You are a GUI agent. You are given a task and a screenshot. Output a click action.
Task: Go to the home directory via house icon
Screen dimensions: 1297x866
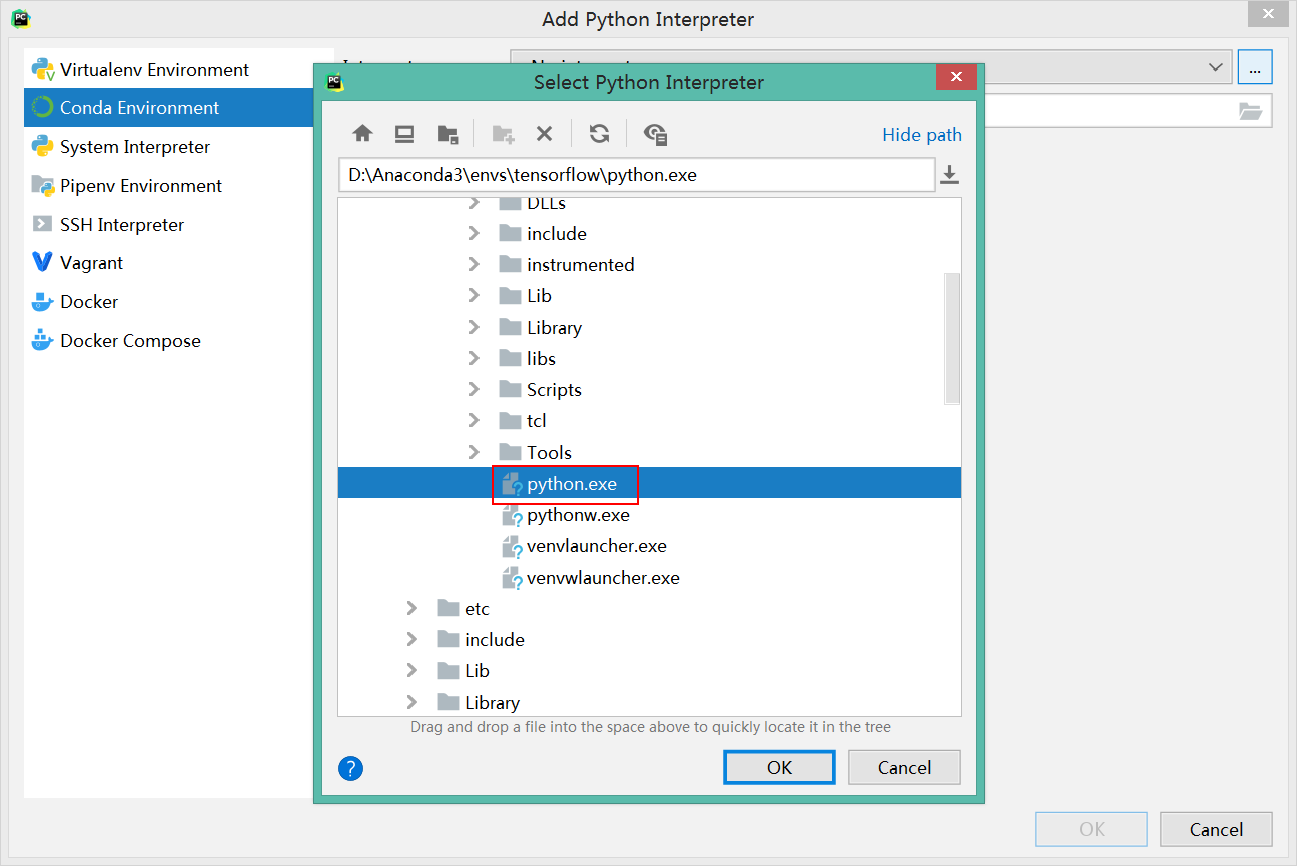pos(362,134)
